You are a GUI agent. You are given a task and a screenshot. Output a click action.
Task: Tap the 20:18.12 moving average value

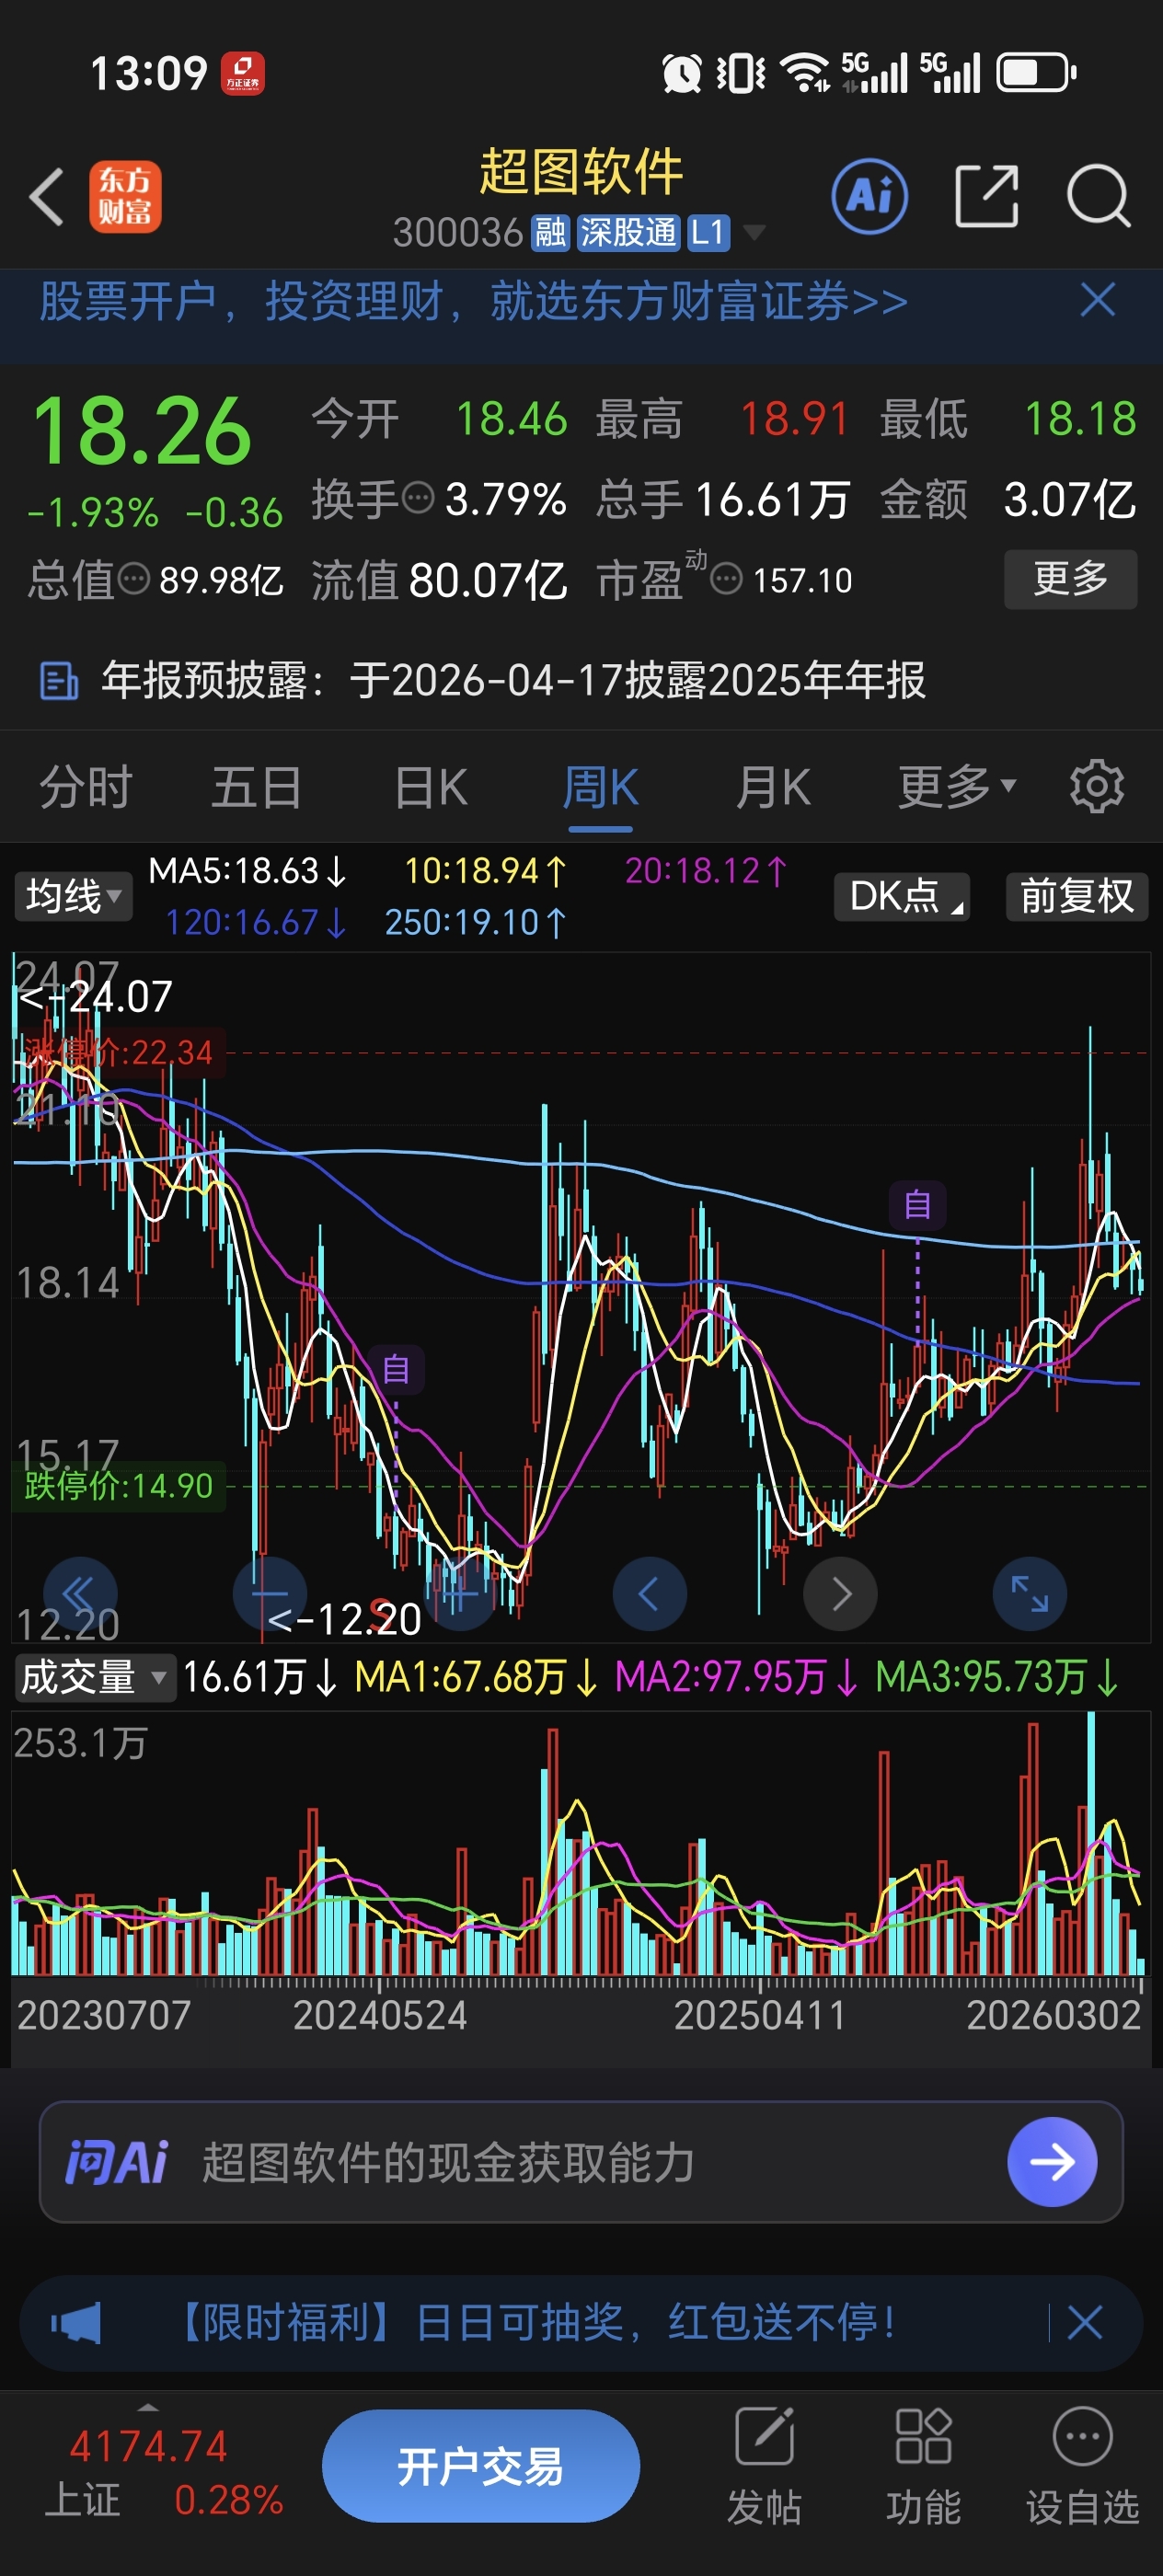tap(706, 871)
